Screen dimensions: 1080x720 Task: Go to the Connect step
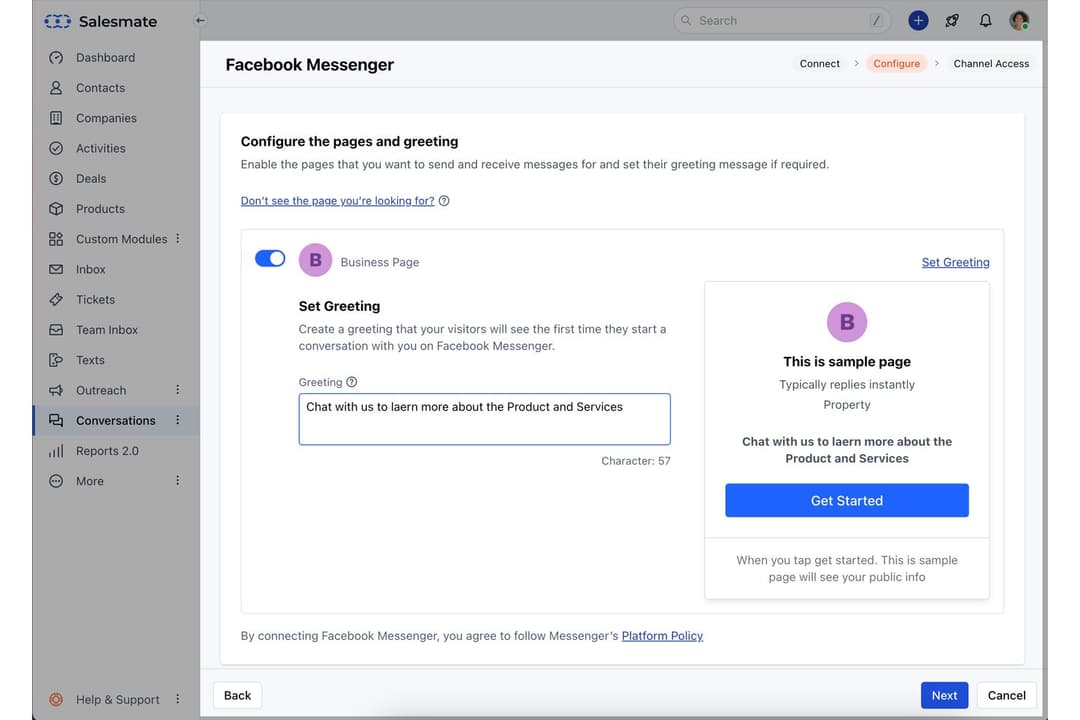(820, 63)
